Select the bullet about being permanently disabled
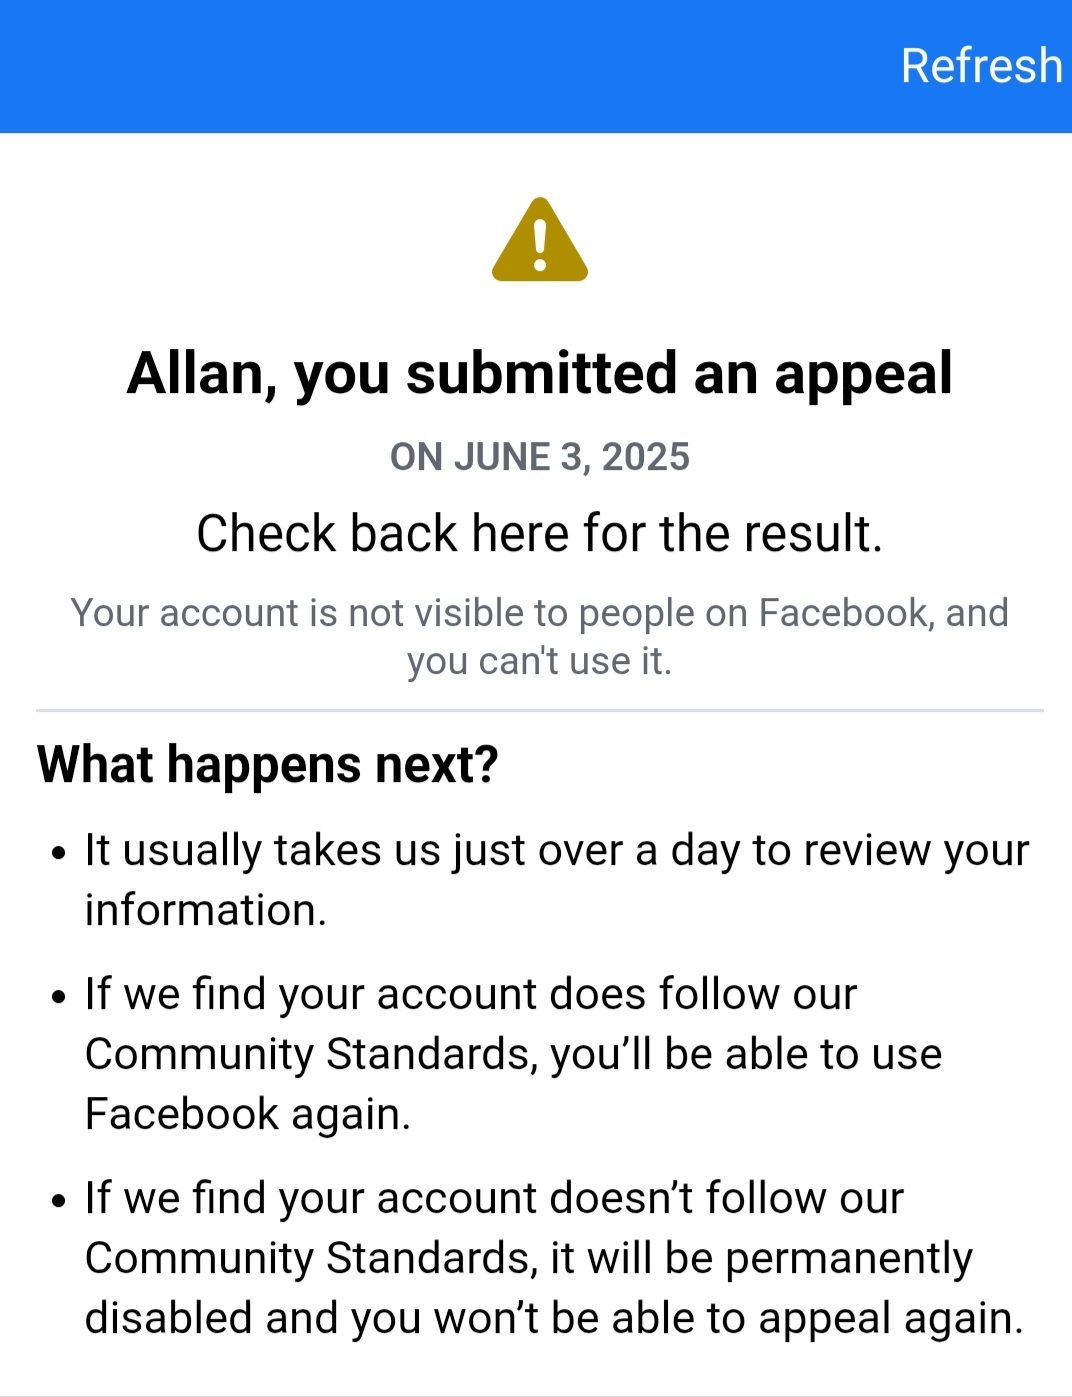 (553, 1257)
